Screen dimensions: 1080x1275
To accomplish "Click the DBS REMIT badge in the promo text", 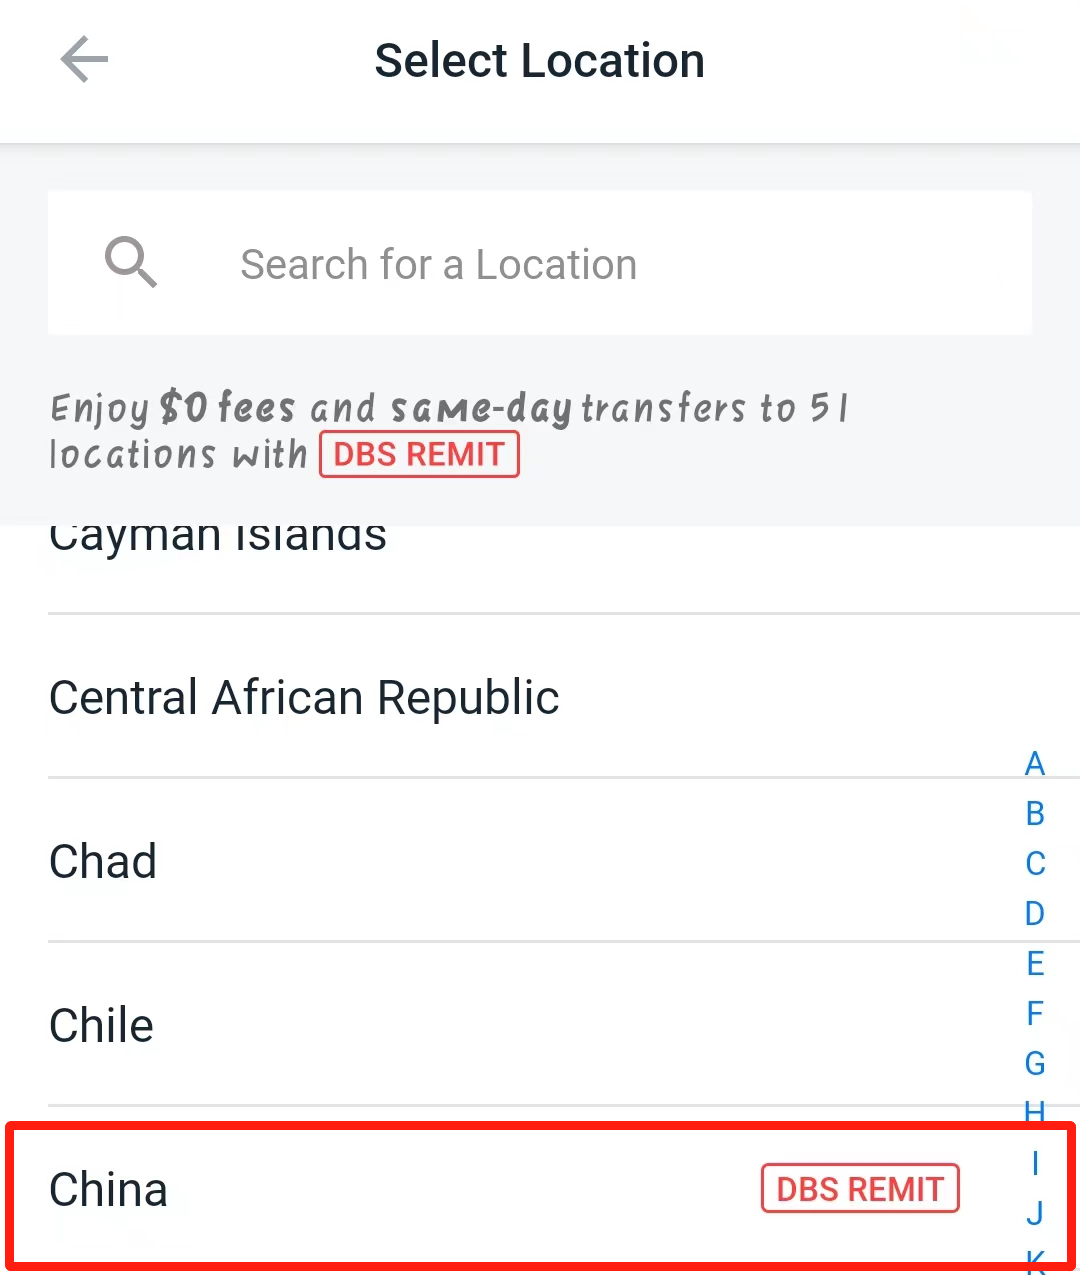I will click(x=419, y=454).
